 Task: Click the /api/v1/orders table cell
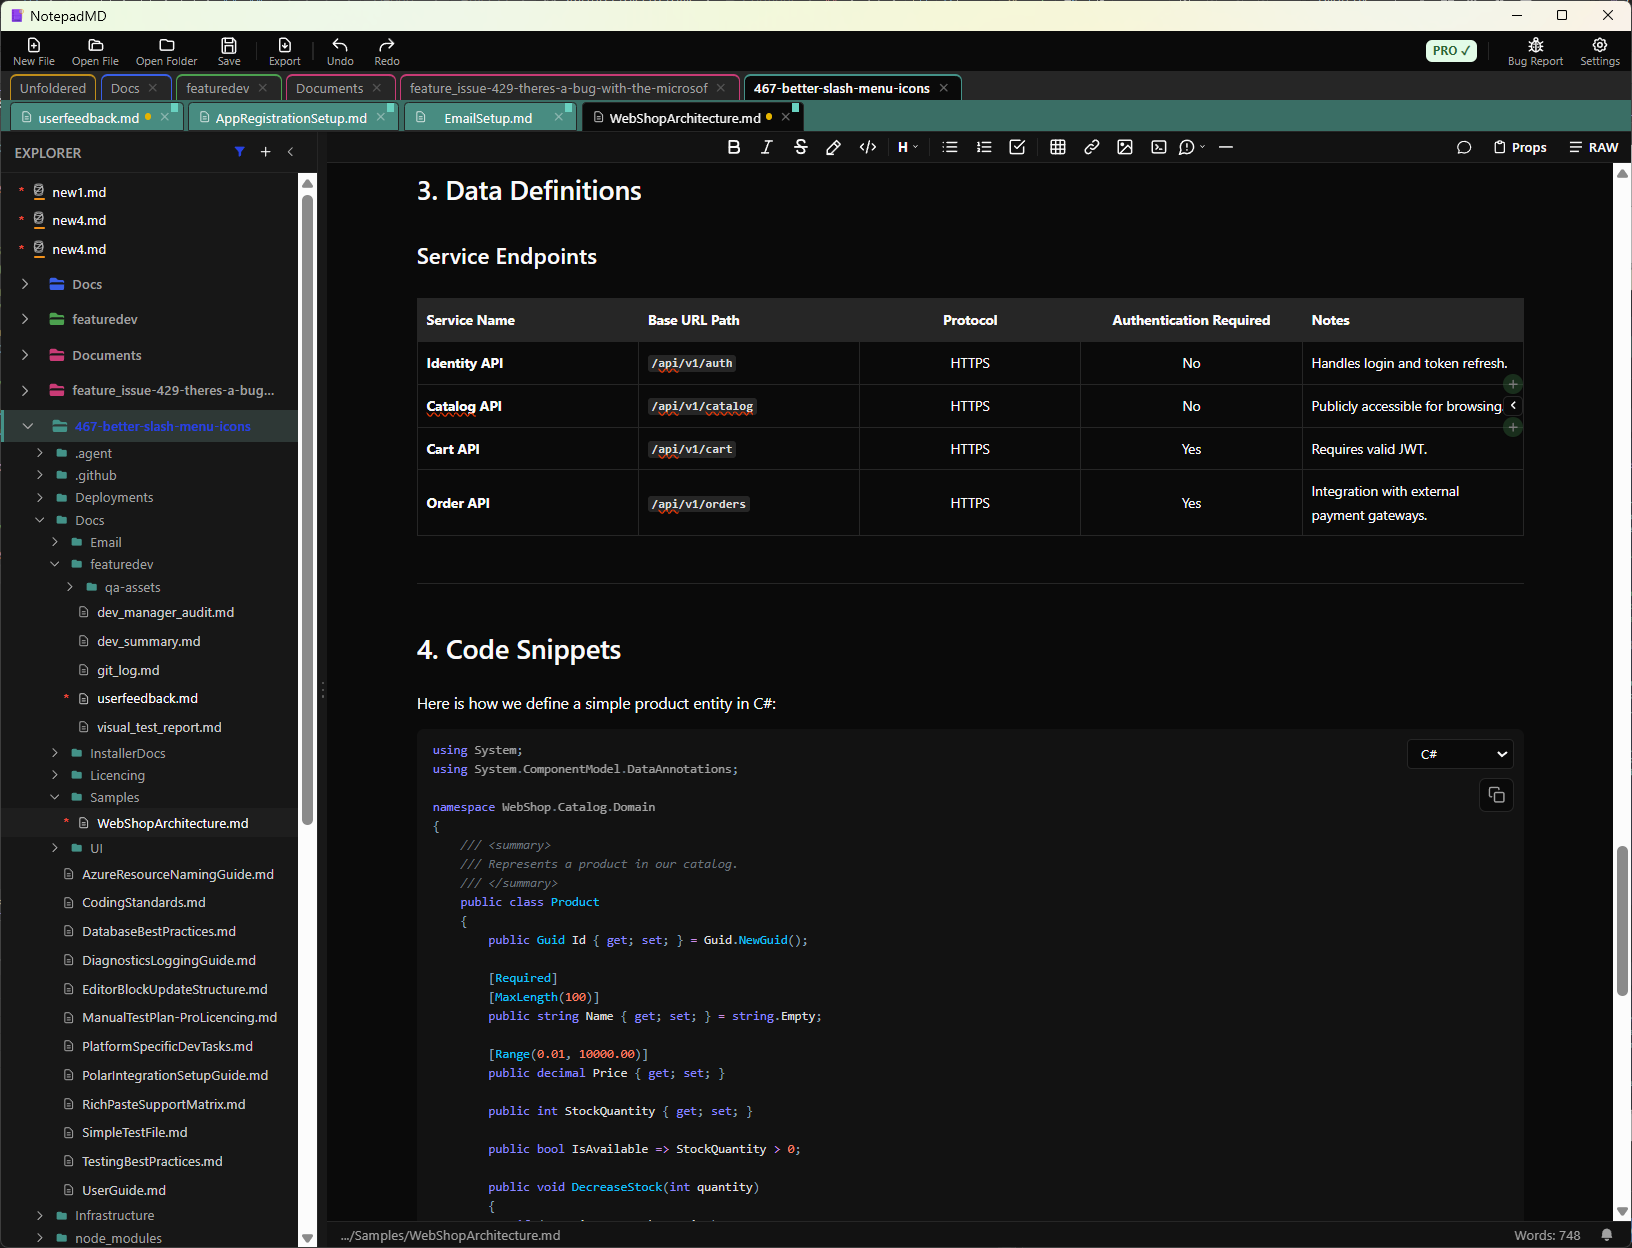click(x=748, y=503)
